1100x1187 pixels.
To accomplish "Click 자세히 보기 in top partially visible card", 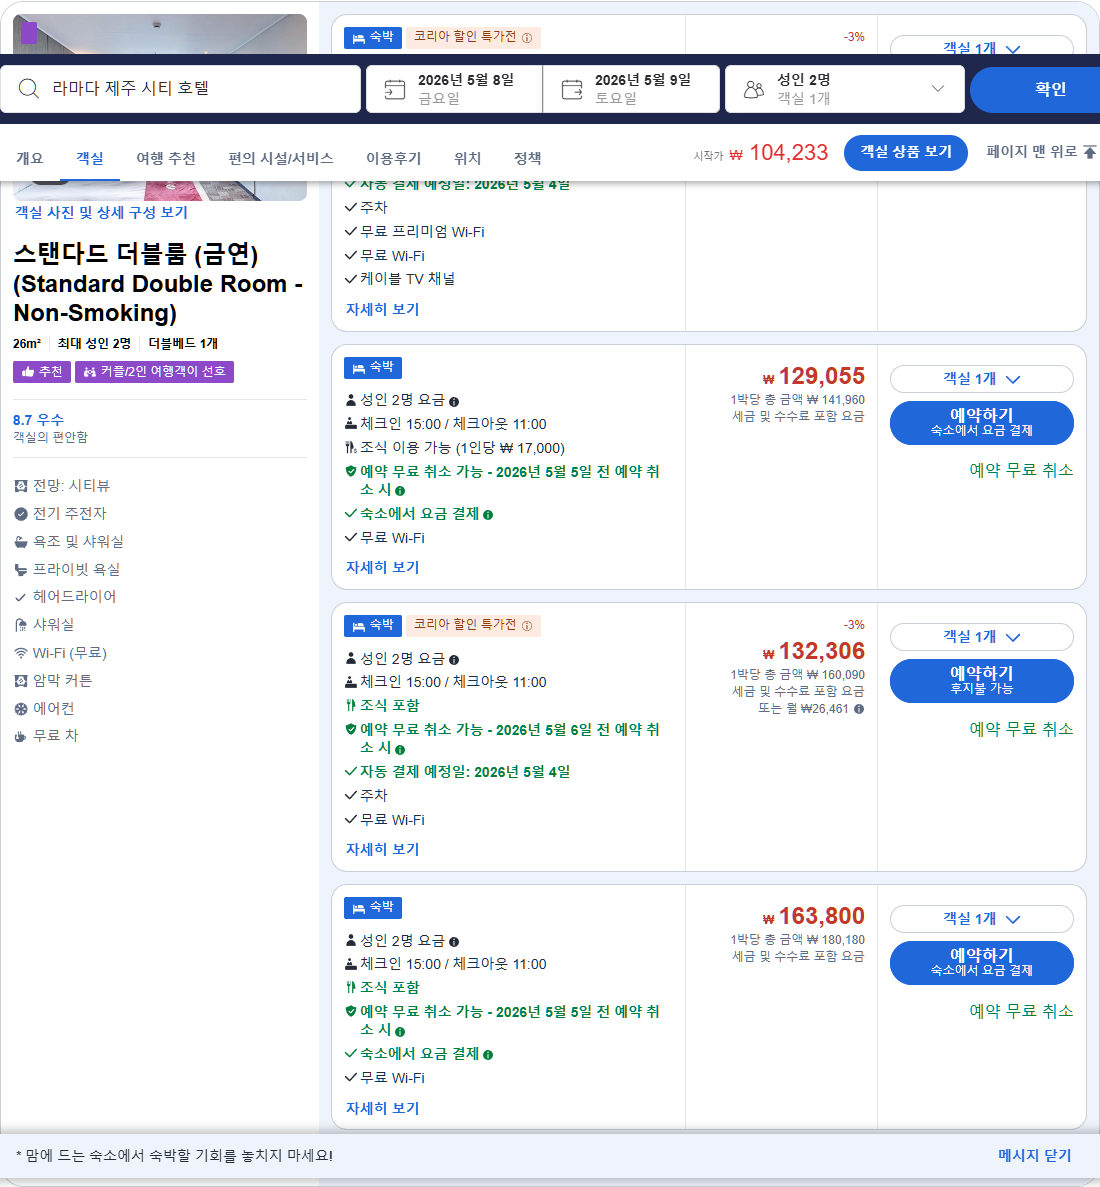I will click(x=382, y=310).
